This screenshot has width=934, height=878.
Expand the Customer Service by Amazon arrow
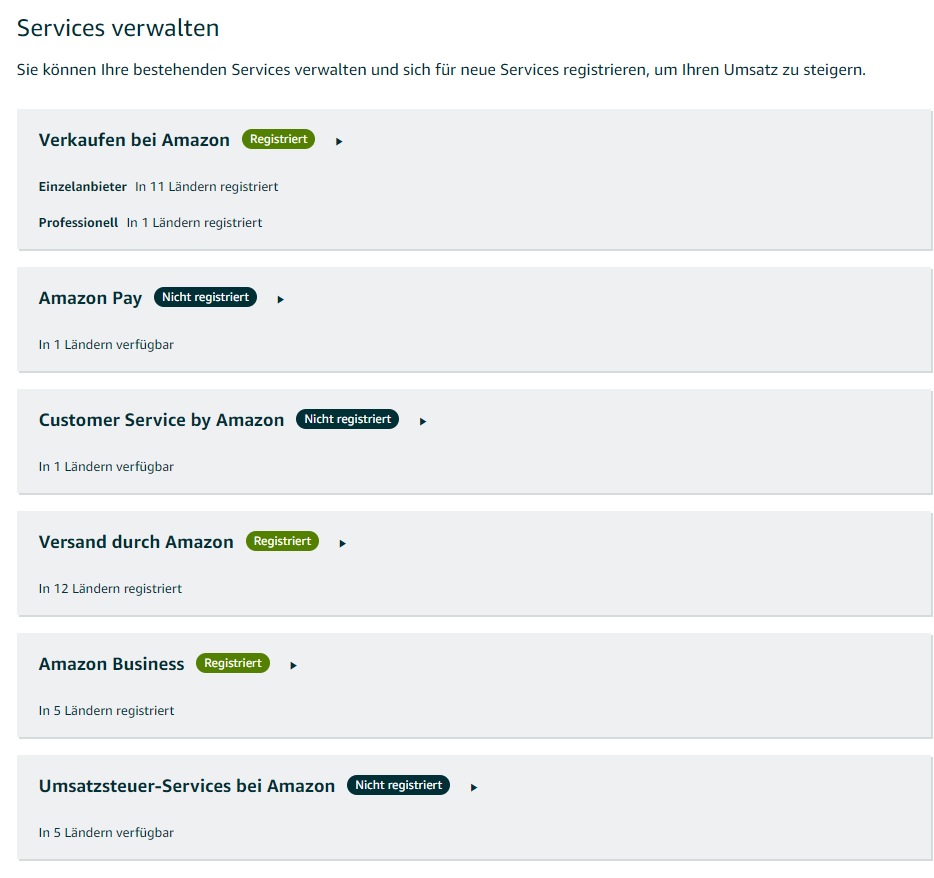(x=423, y=421)
